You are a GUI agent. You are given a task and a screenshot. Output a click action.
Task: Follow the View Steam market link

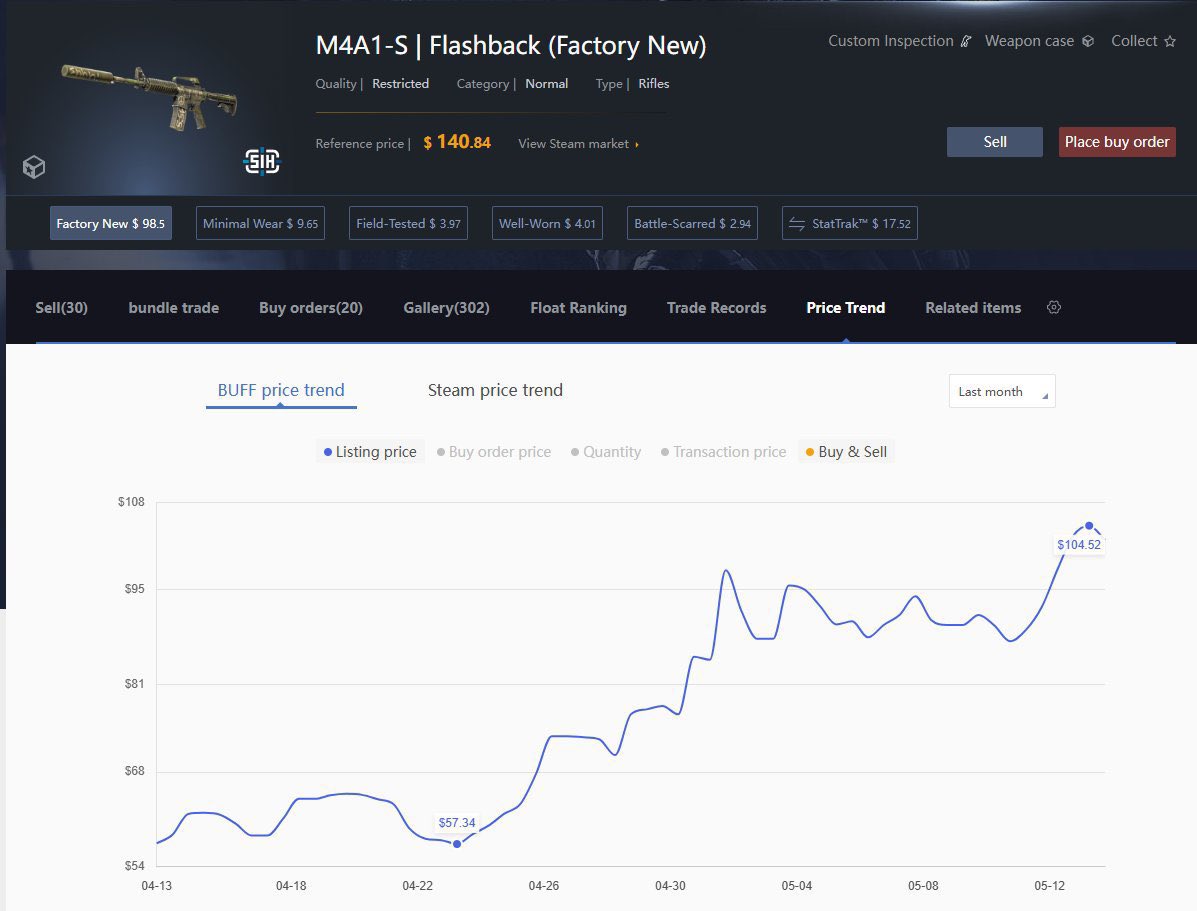pyautogui.click(x=579, y=144)
